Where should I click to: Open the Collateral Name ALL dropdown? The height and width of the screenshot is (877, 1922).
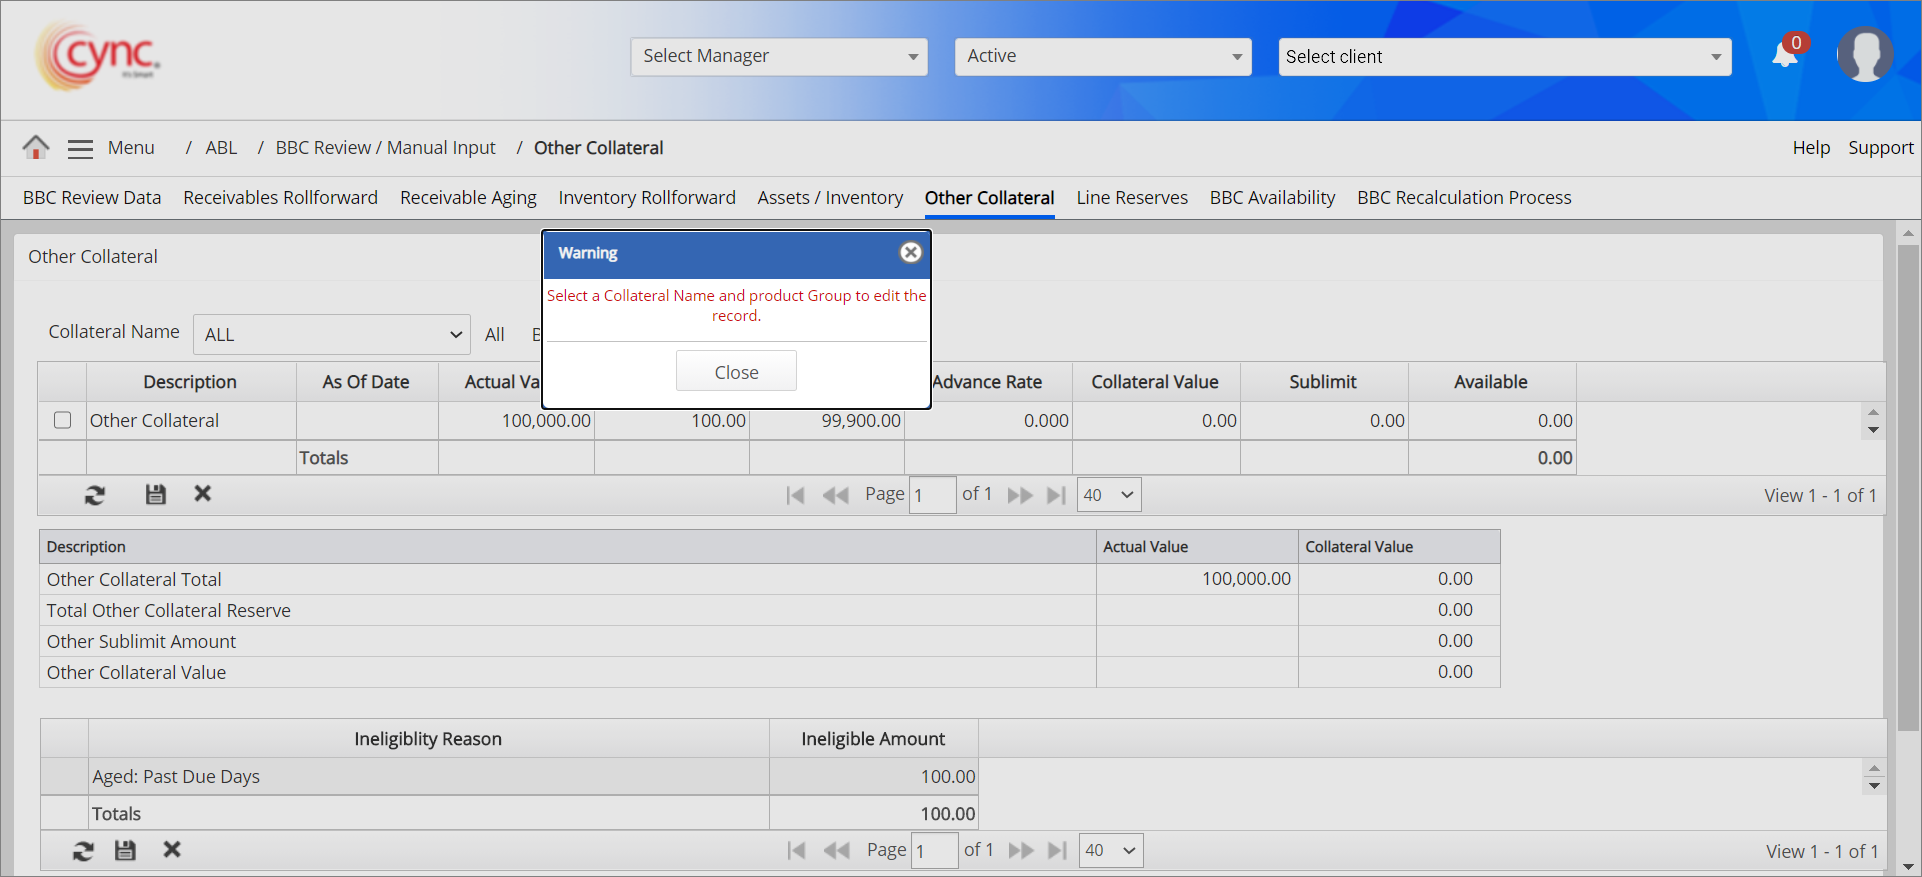point(331,335)
